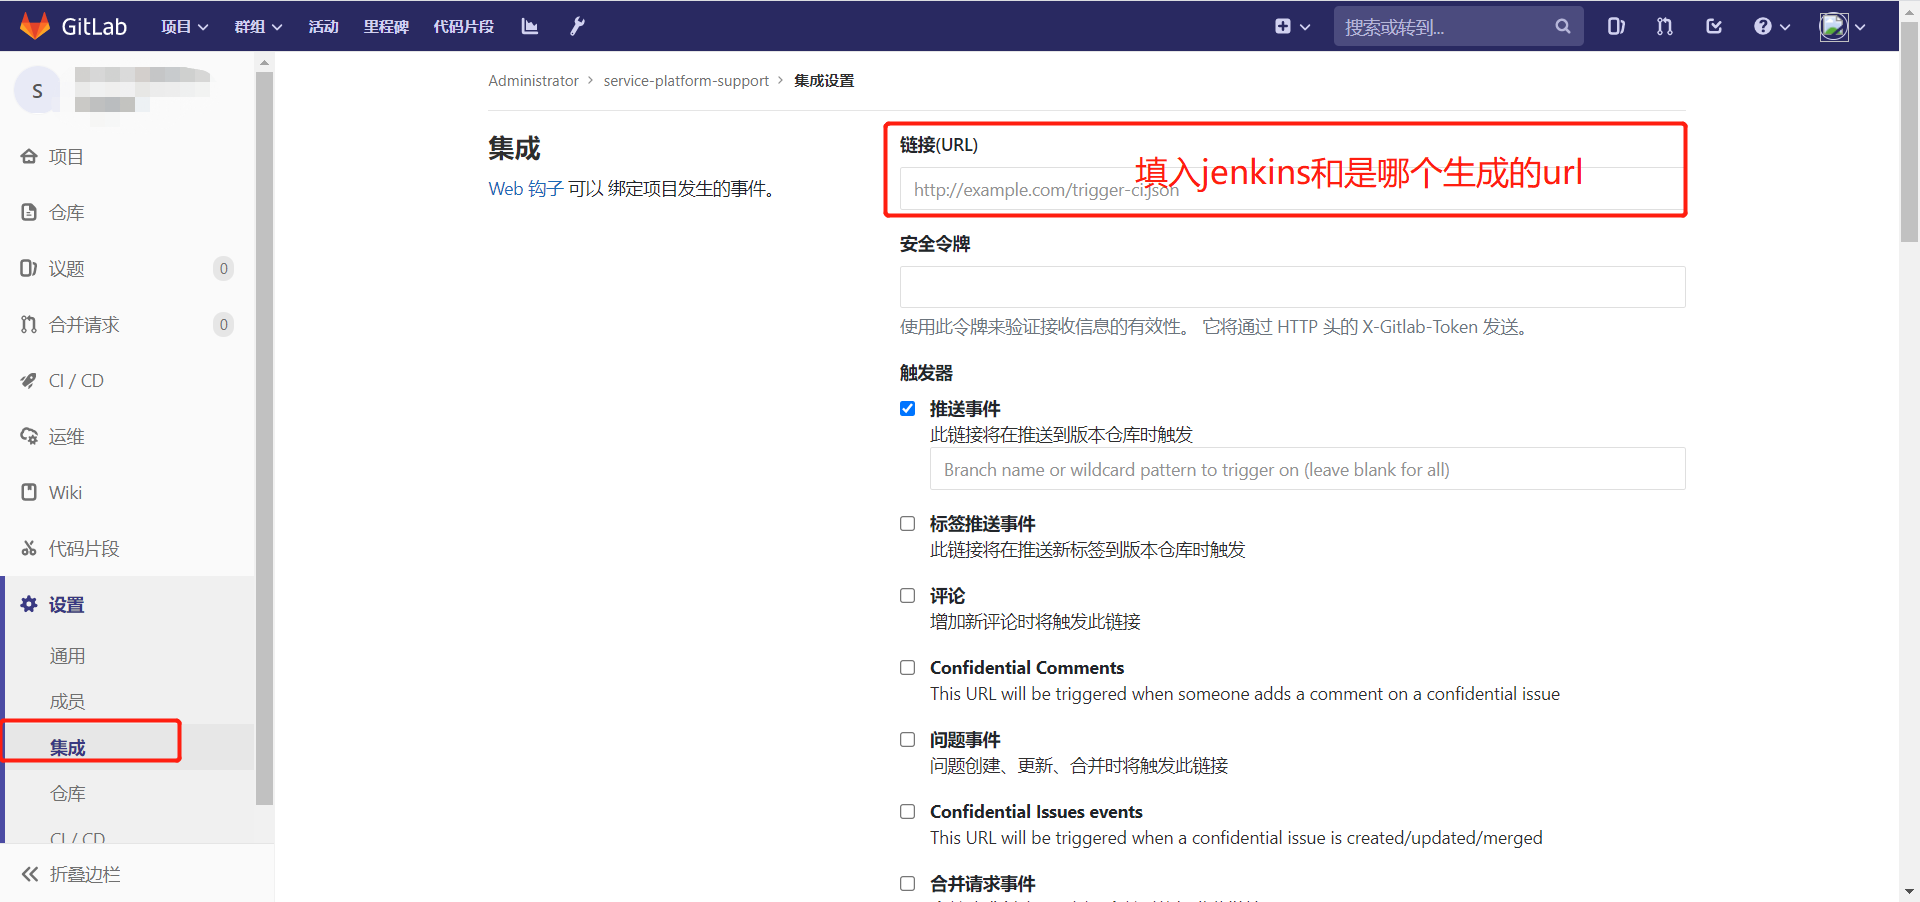Open the new item plus dropdown
Image resolution: width=1920 pixels, height=902 pixels.
1291,26
